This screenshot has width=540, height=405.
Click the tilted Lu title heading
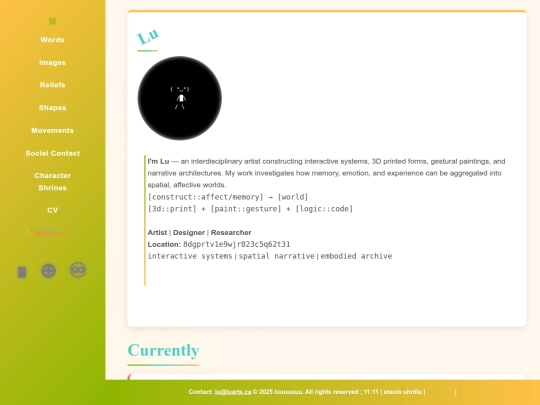pos(148,36)
